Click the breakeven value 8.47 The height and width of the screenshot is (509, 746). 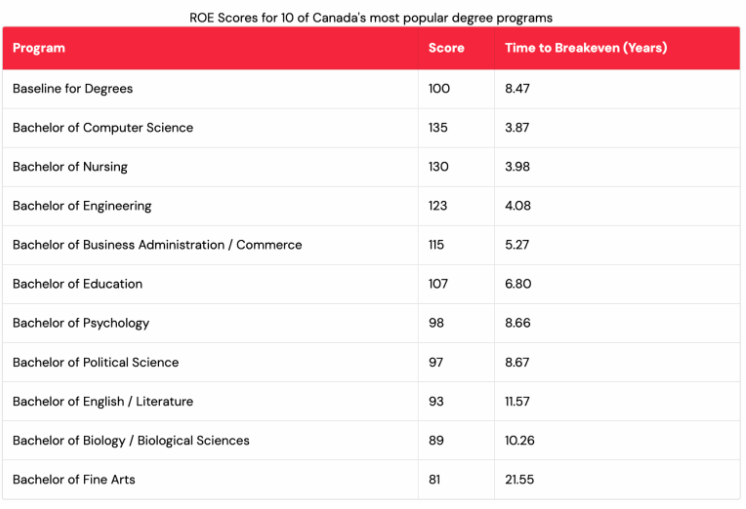click(x=517, y=89)
